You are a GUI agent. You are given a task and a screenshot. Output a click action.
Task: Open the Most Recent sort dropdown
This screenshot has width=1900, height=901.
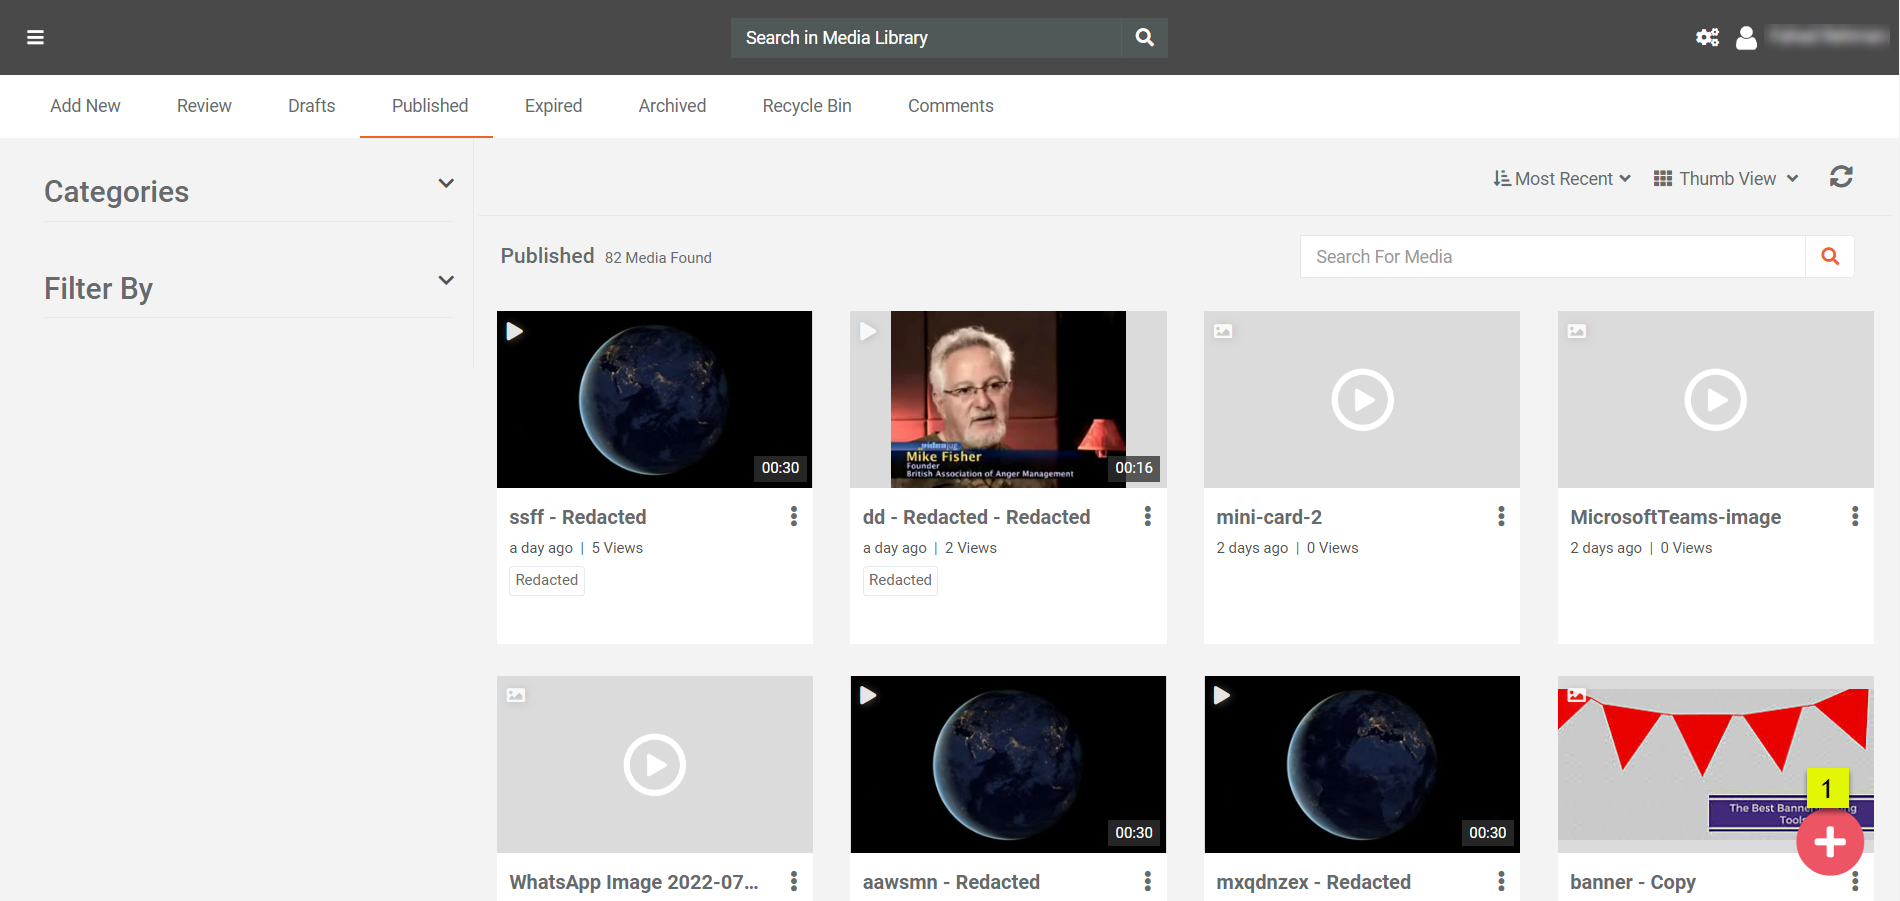tap(1562, 179)
